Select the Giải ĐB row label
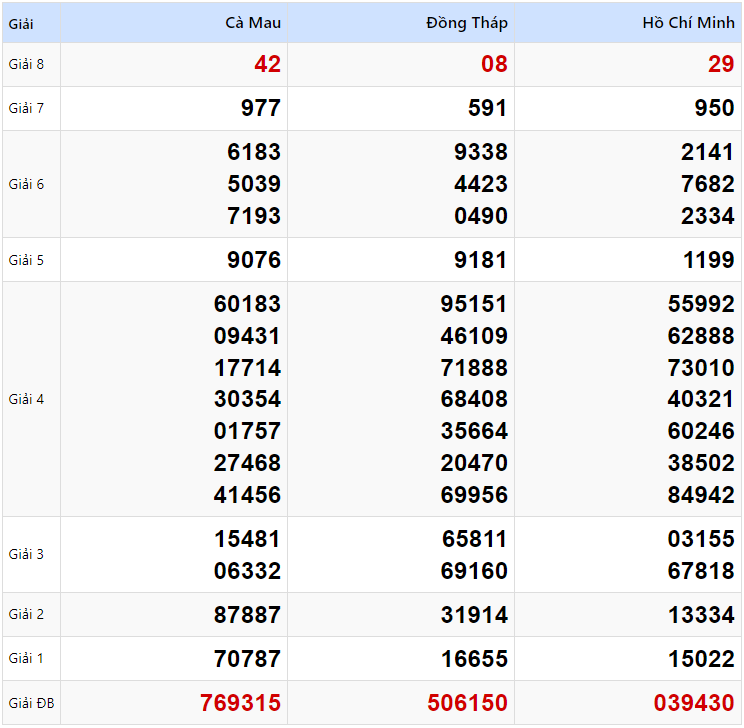The image size is (744, 728). pos(31,703)
